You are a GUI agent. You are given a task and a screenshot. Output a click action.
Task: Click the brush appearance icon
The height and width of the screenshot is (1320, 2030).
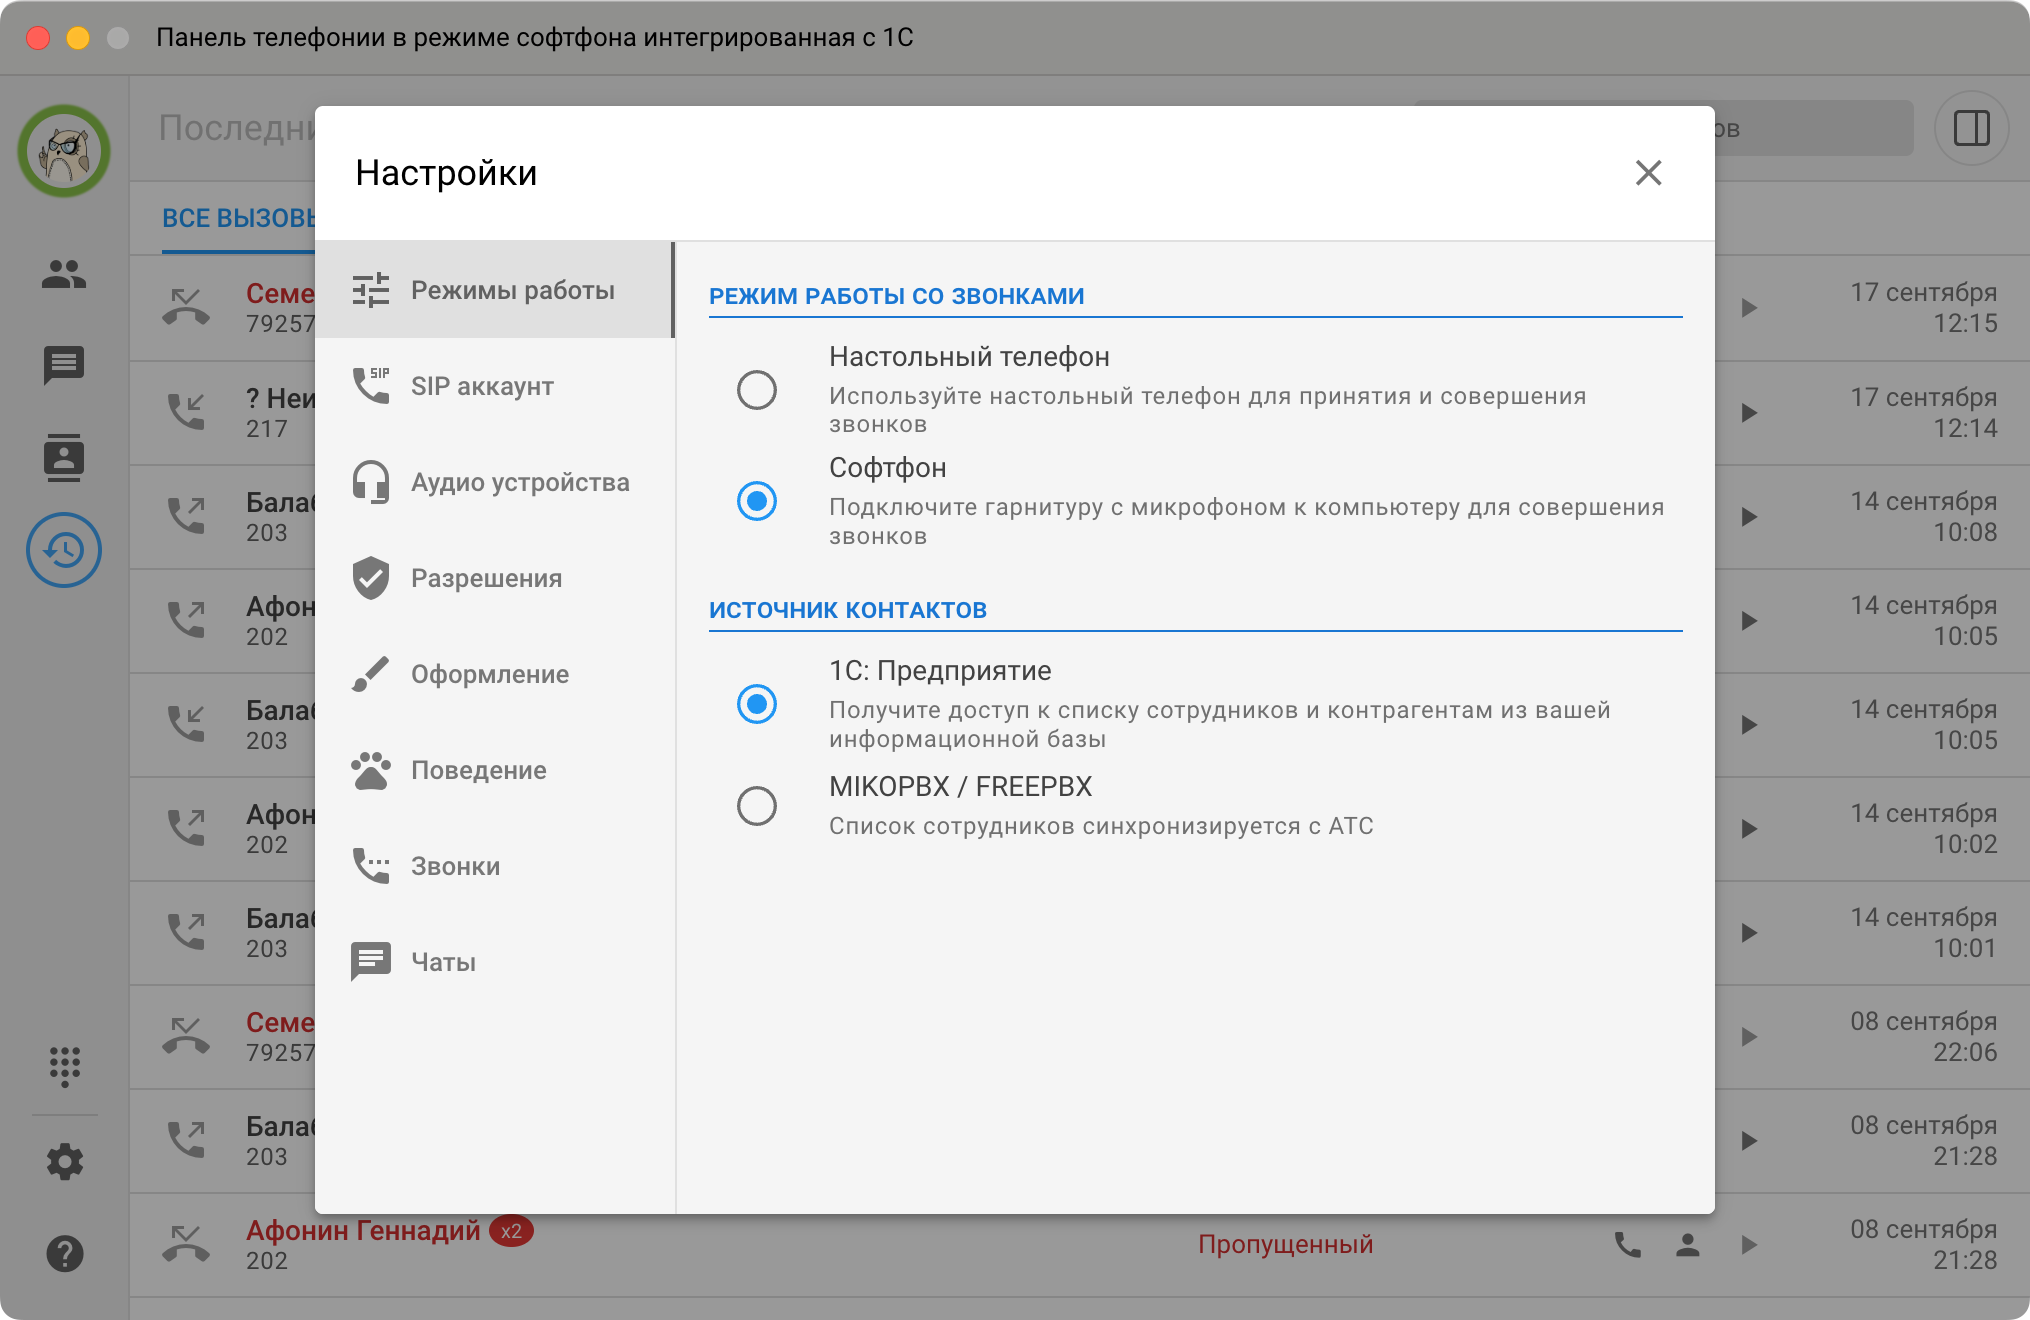point(371,674)
